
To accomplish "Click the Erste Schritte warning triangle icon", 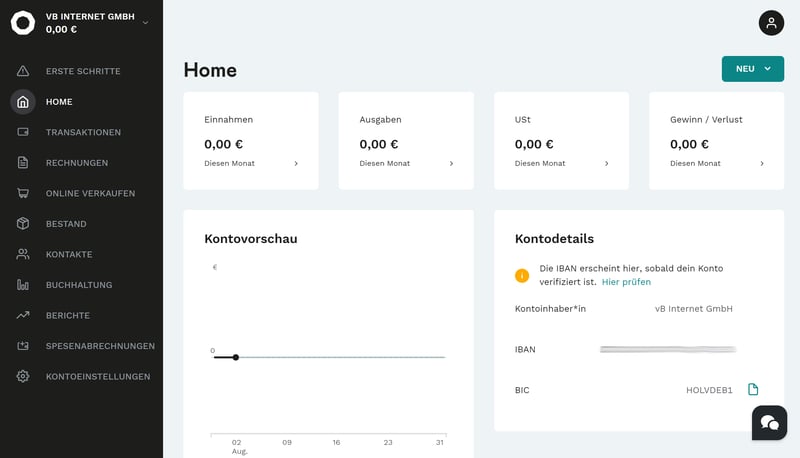I will (x=23, y=71).
